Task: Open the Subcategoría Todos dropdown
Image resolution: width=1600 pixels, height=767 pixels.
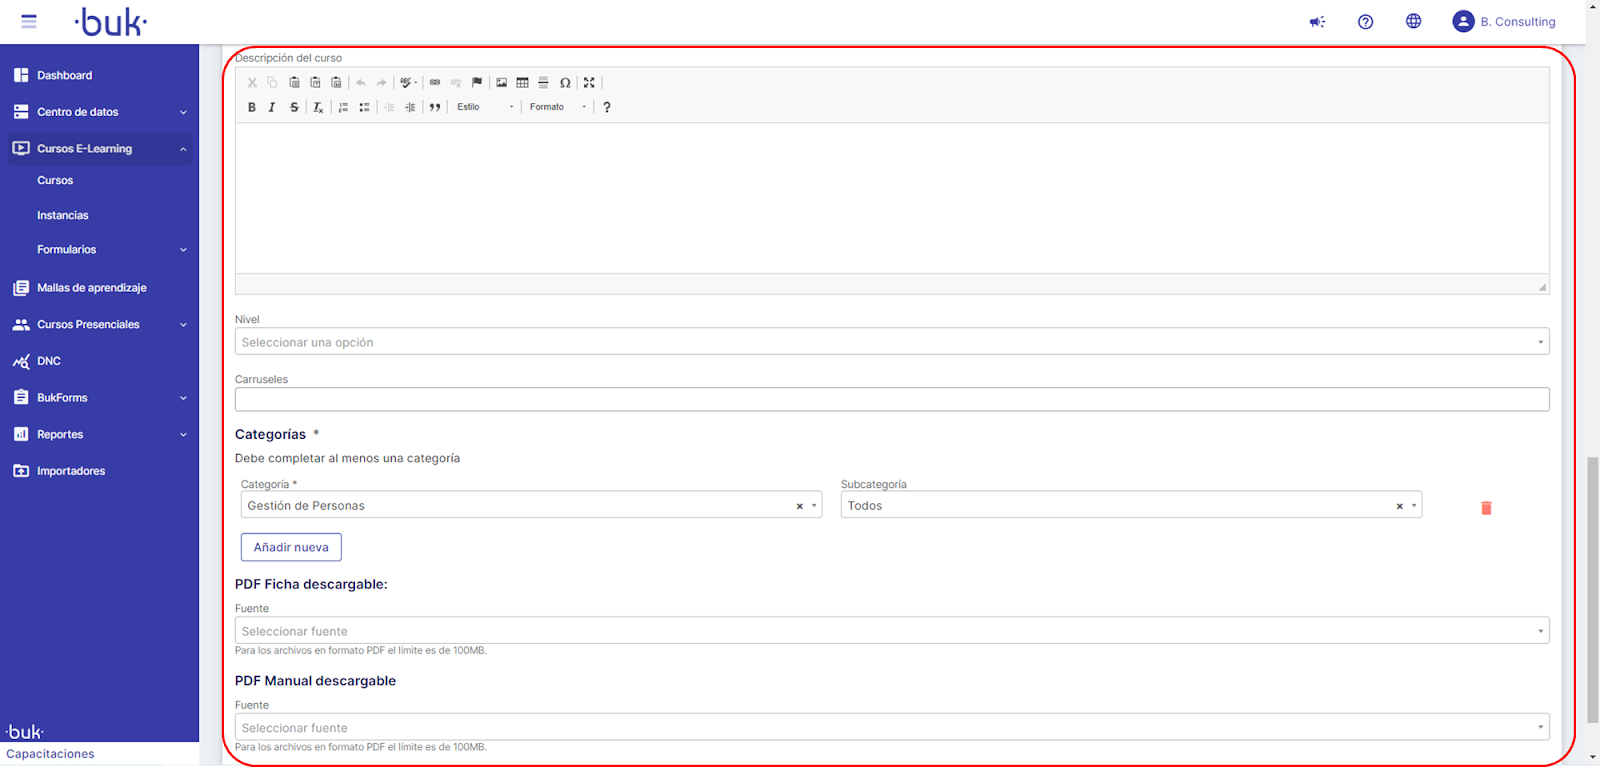Action: 1131,505
